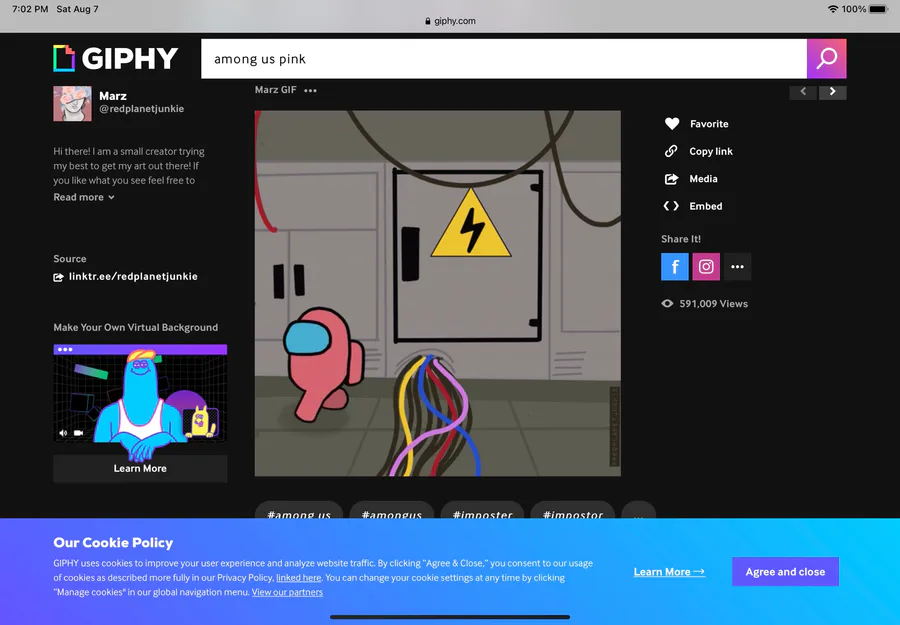Open Learn More in cookie banner

click(x=669, y=572)
